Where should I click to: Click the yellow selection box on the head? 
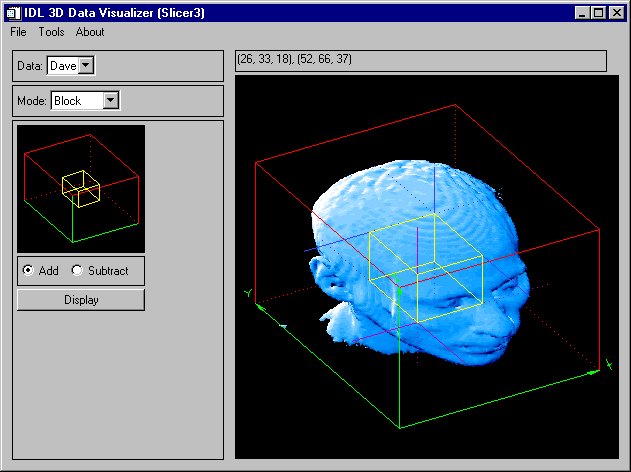pyautogui.click(x=427, y=265)
